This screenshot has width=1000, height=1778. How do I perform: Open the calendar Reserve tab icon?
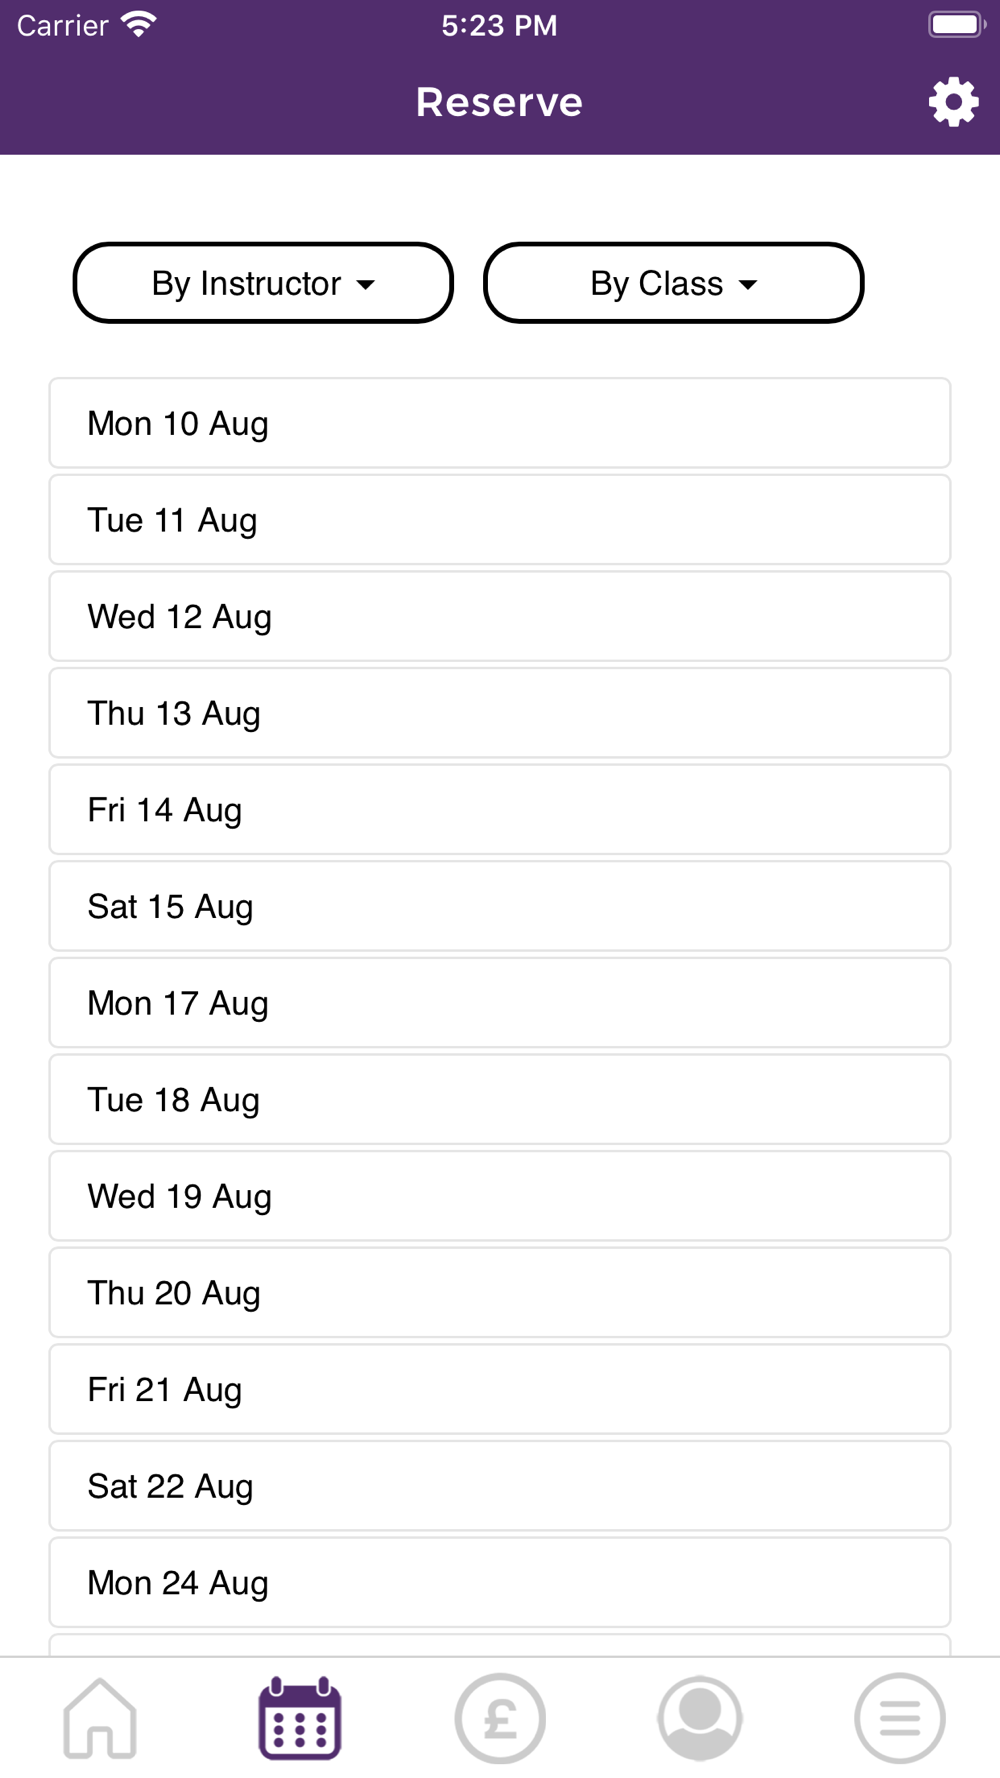pyautogui.click(x=300, y=1718)
